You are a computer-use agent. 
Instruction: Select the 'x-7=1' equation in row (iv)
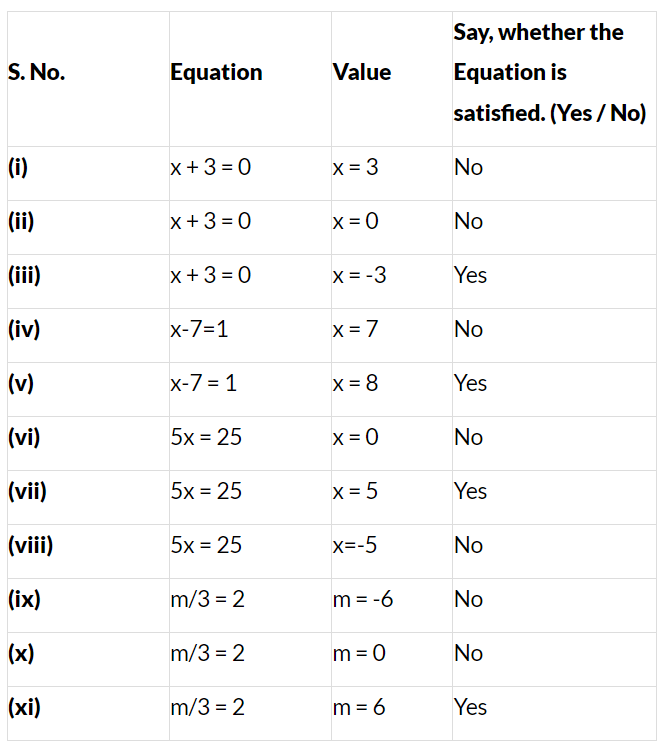pyautogui.click(x=199, y=329)
